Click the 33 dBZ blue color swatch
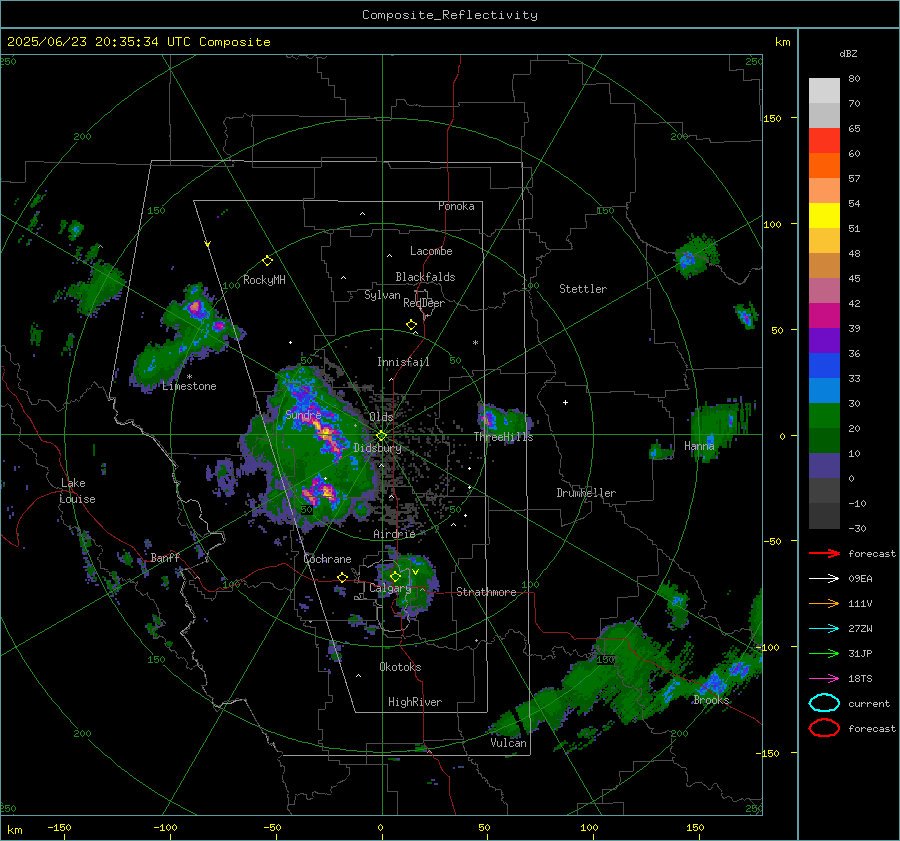The image size is (900, 841). point(824,366)
